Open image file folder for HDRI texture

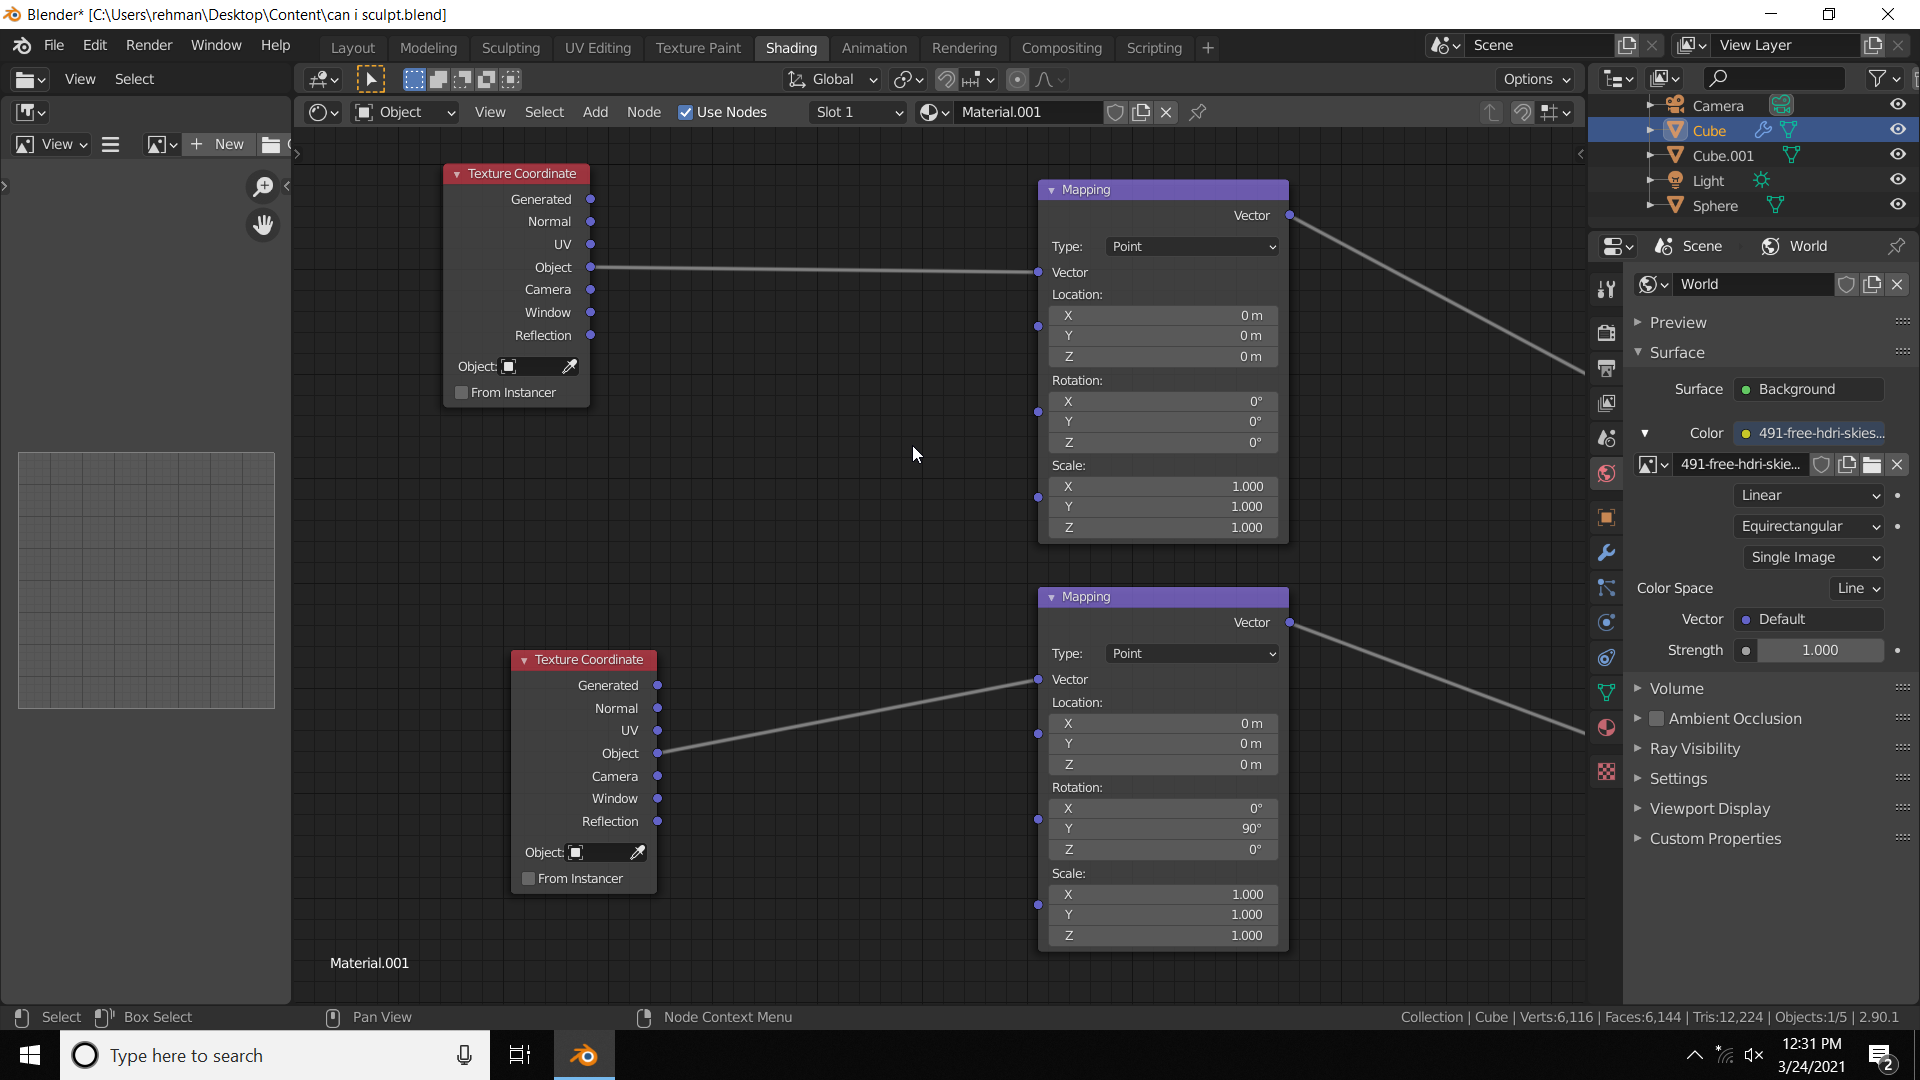(1872, 464)
